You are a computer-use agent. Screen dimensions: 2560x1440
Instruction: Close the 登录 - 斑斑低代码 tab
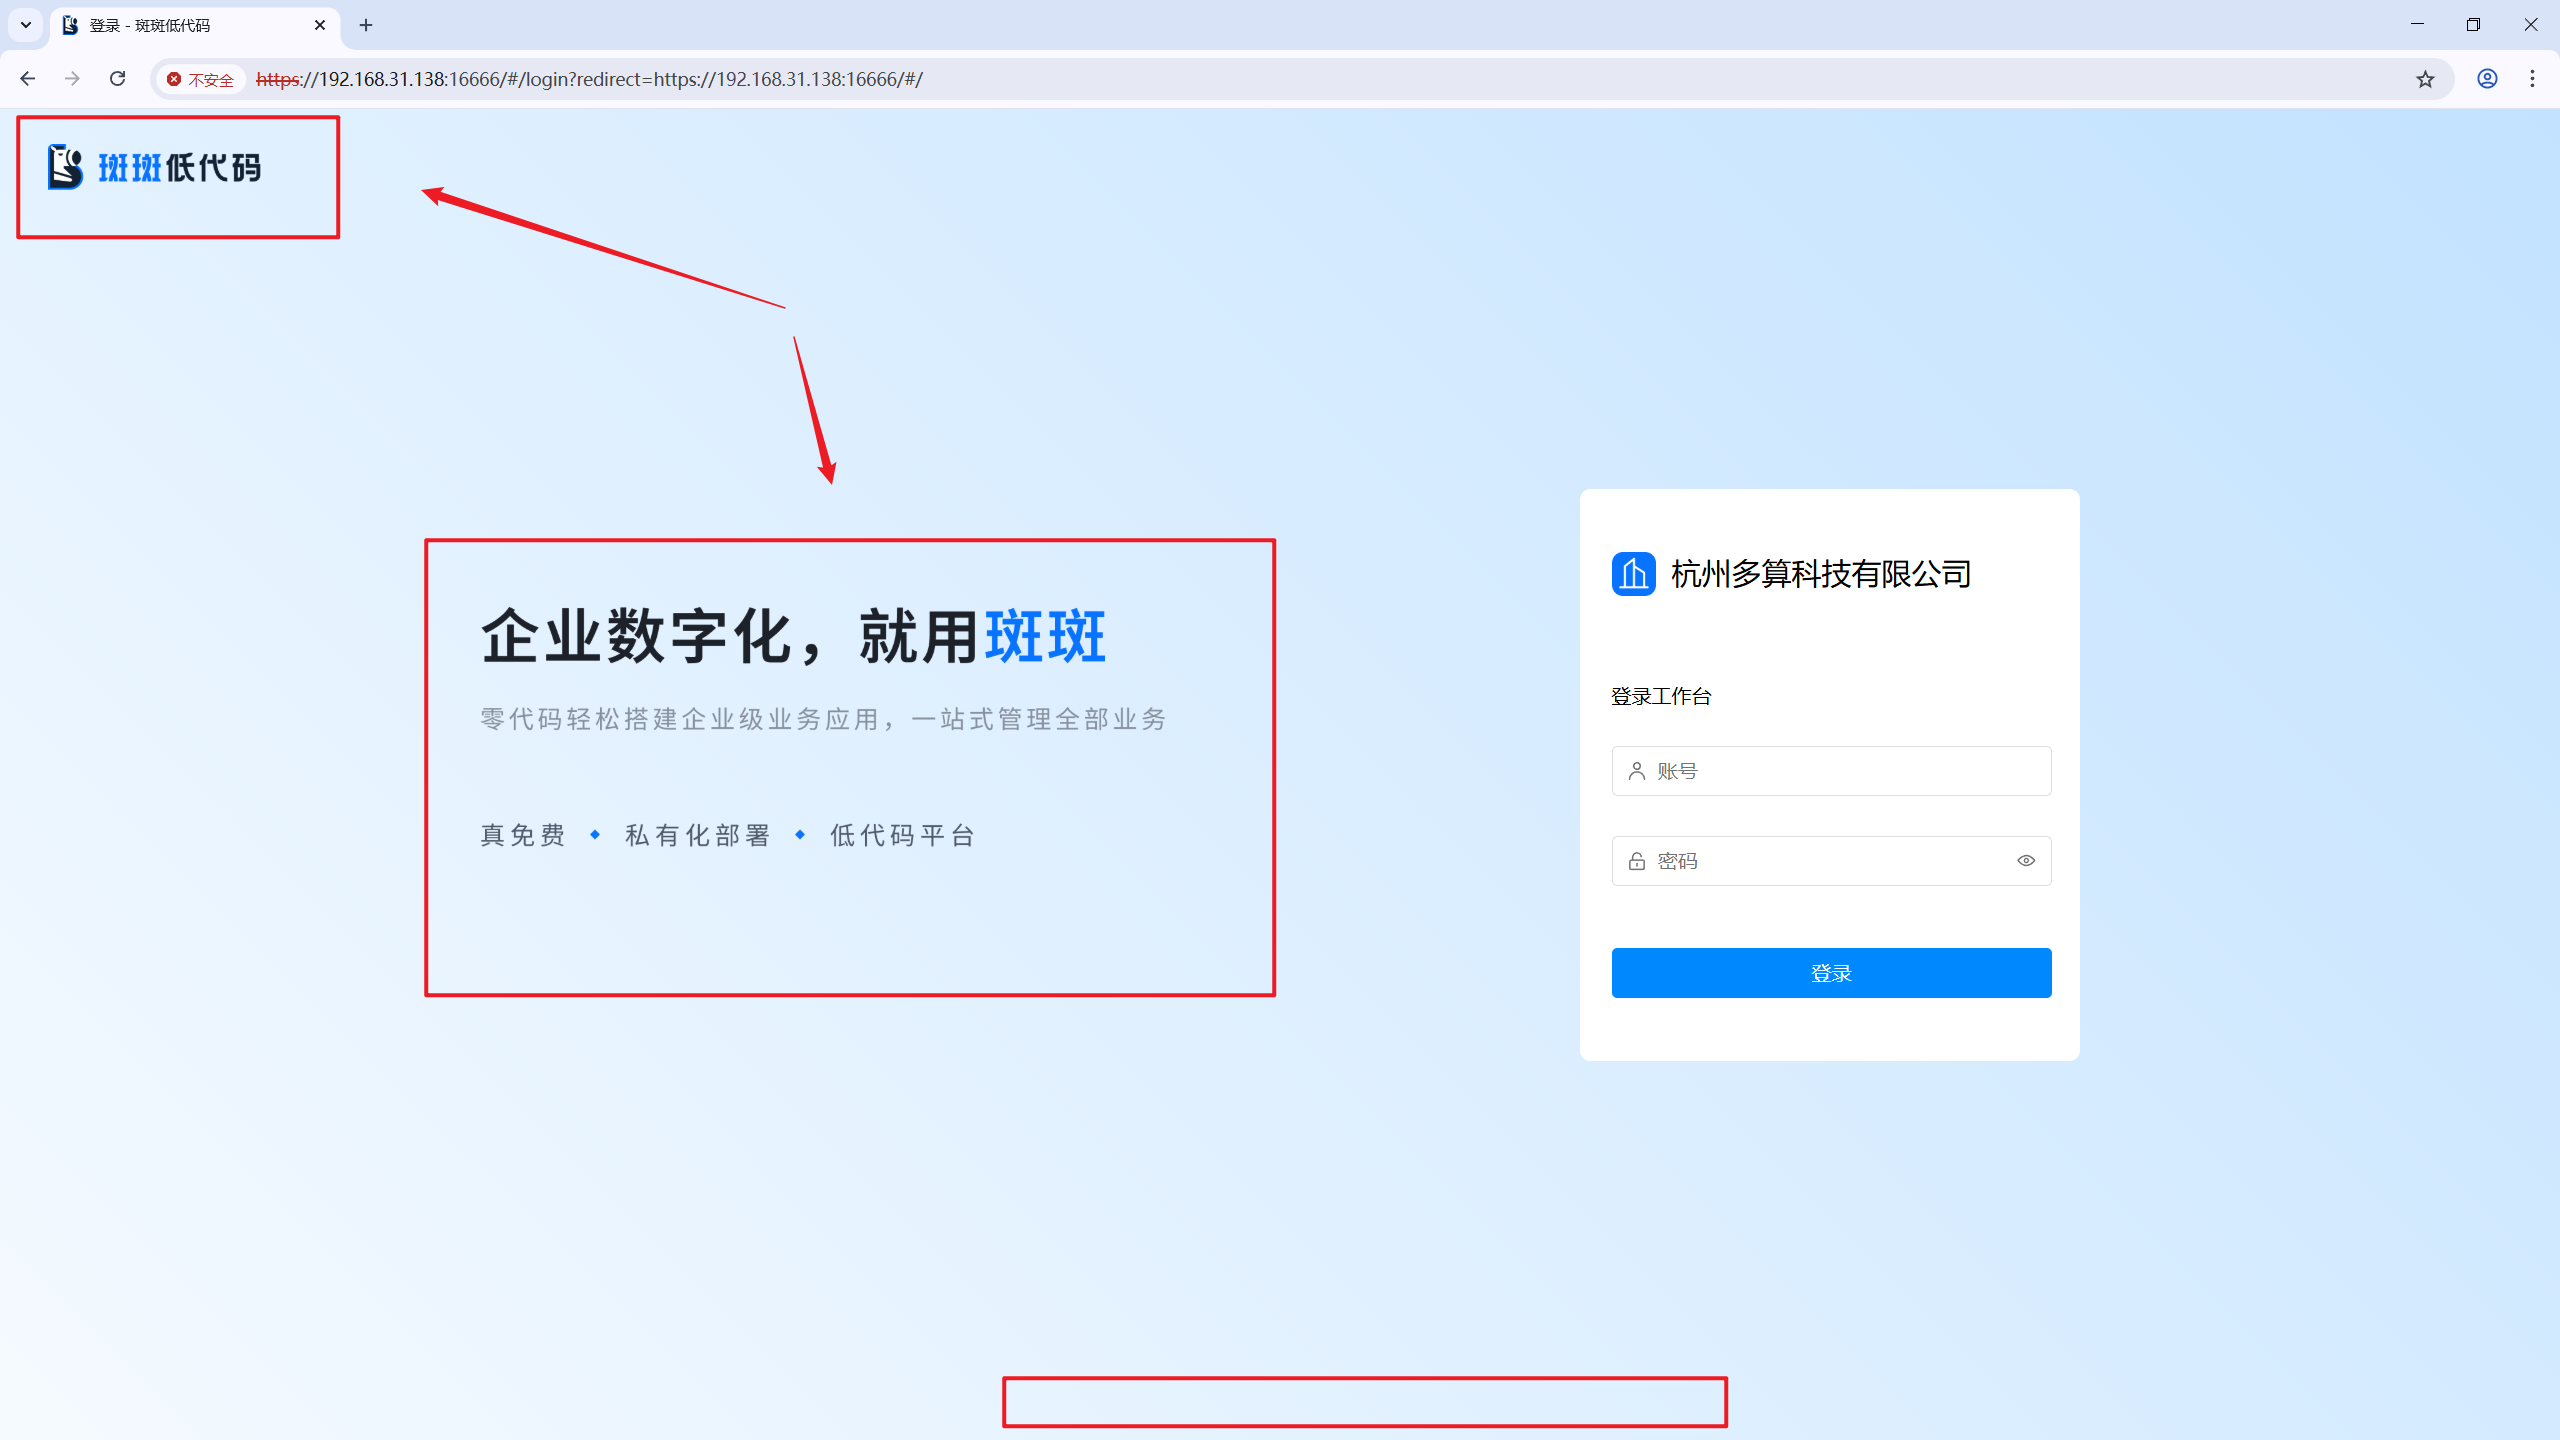[x=320, y=25]
